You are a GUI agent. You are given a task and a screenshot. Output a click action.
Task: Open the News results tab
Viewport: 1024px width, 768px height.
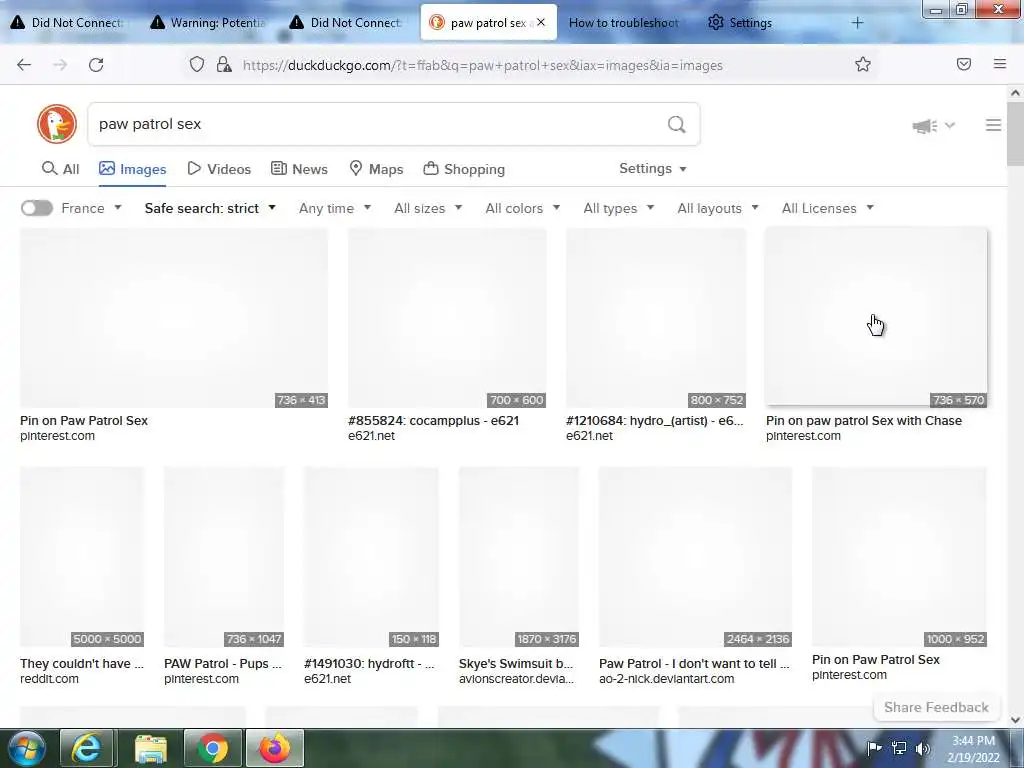click(299, 169)
